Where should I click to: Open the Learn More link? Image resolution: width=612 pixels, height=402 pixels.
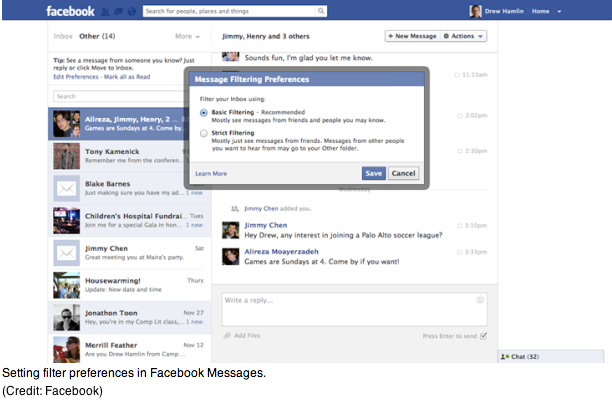click(x=211, y=174)
